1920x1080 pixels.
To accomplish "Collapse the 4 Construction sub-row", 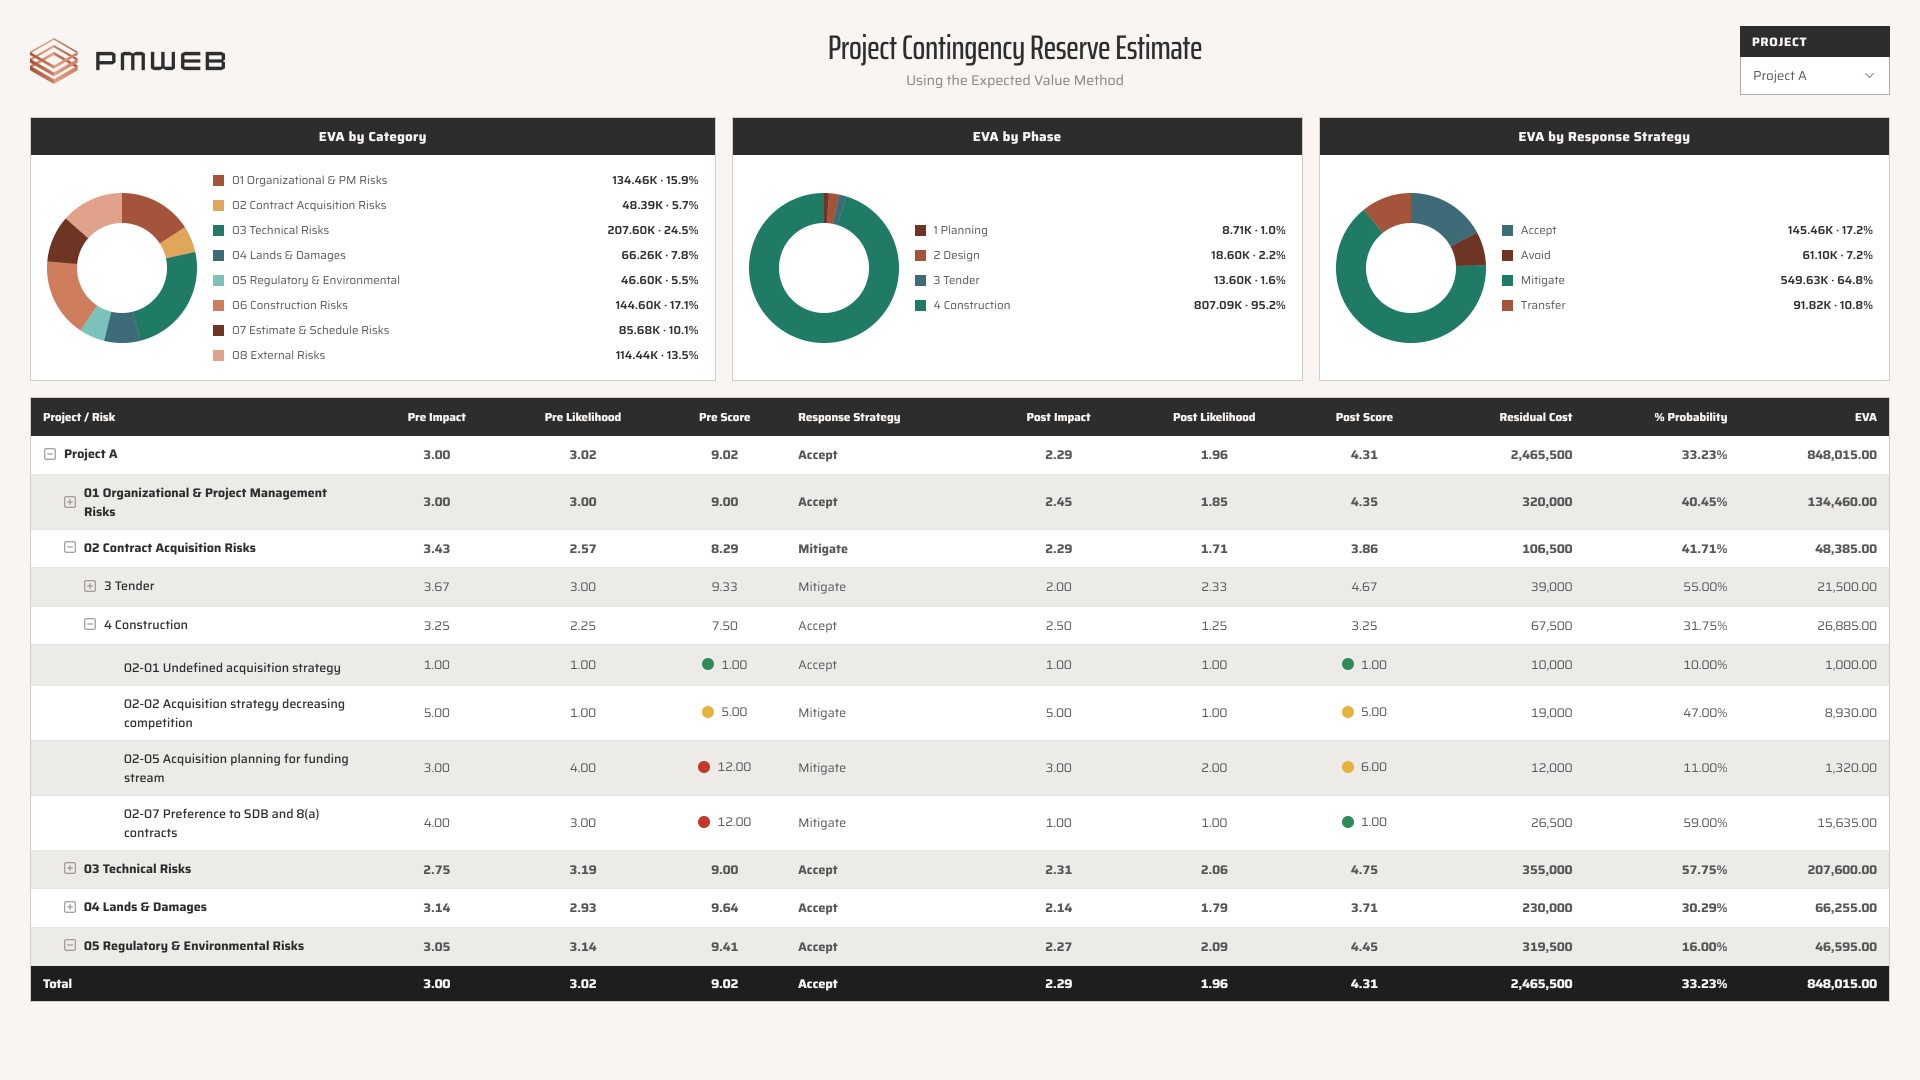I will [90, 625].
